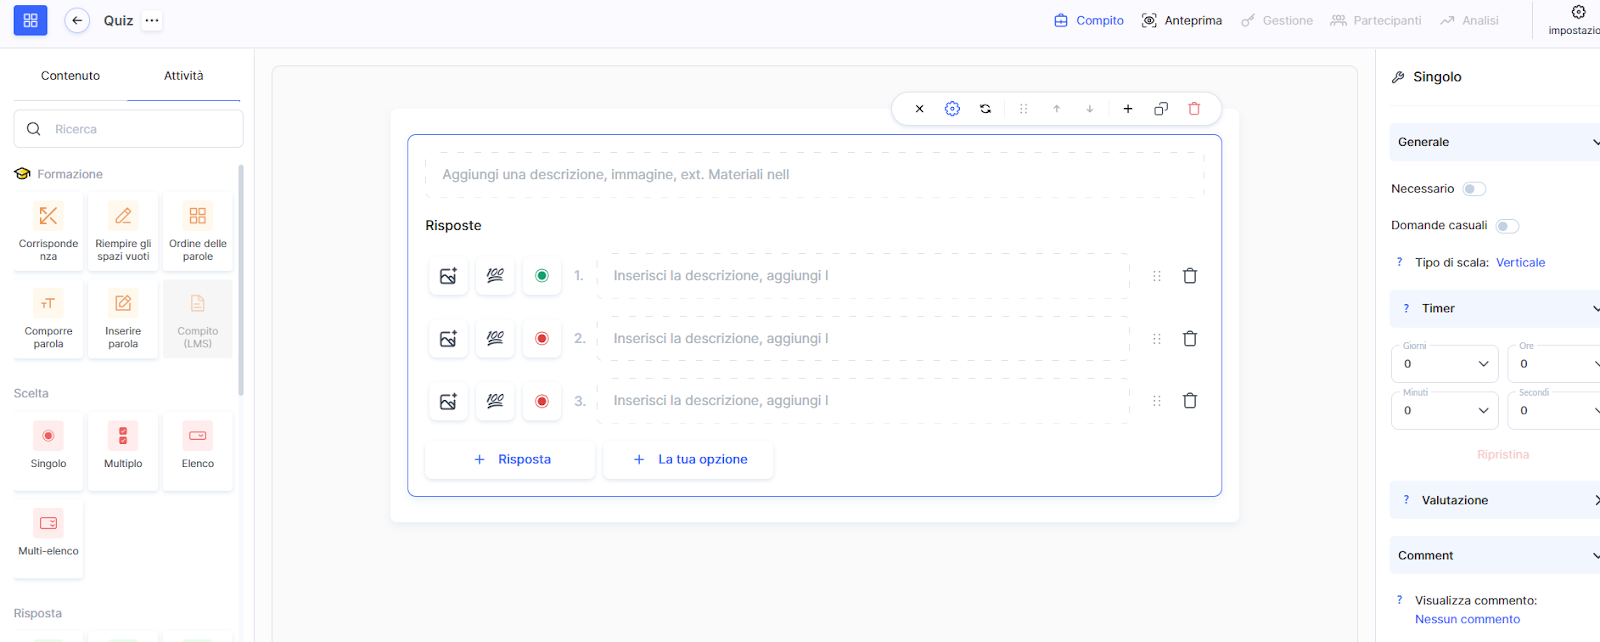Click the back arrow next to Quiz
1600x642 pixels.
click(77, 20)
